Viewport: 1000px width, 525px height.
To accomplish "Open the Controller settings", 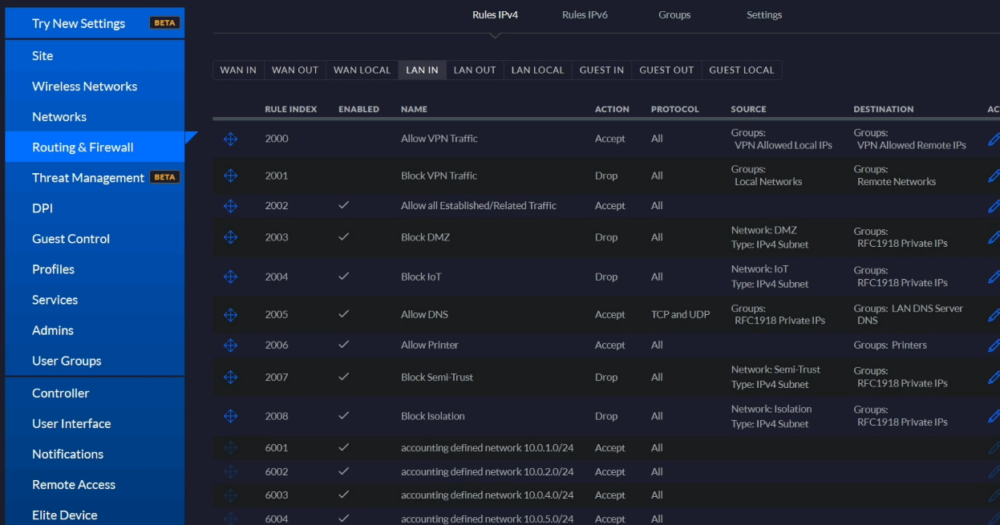I will pos(95,393).
